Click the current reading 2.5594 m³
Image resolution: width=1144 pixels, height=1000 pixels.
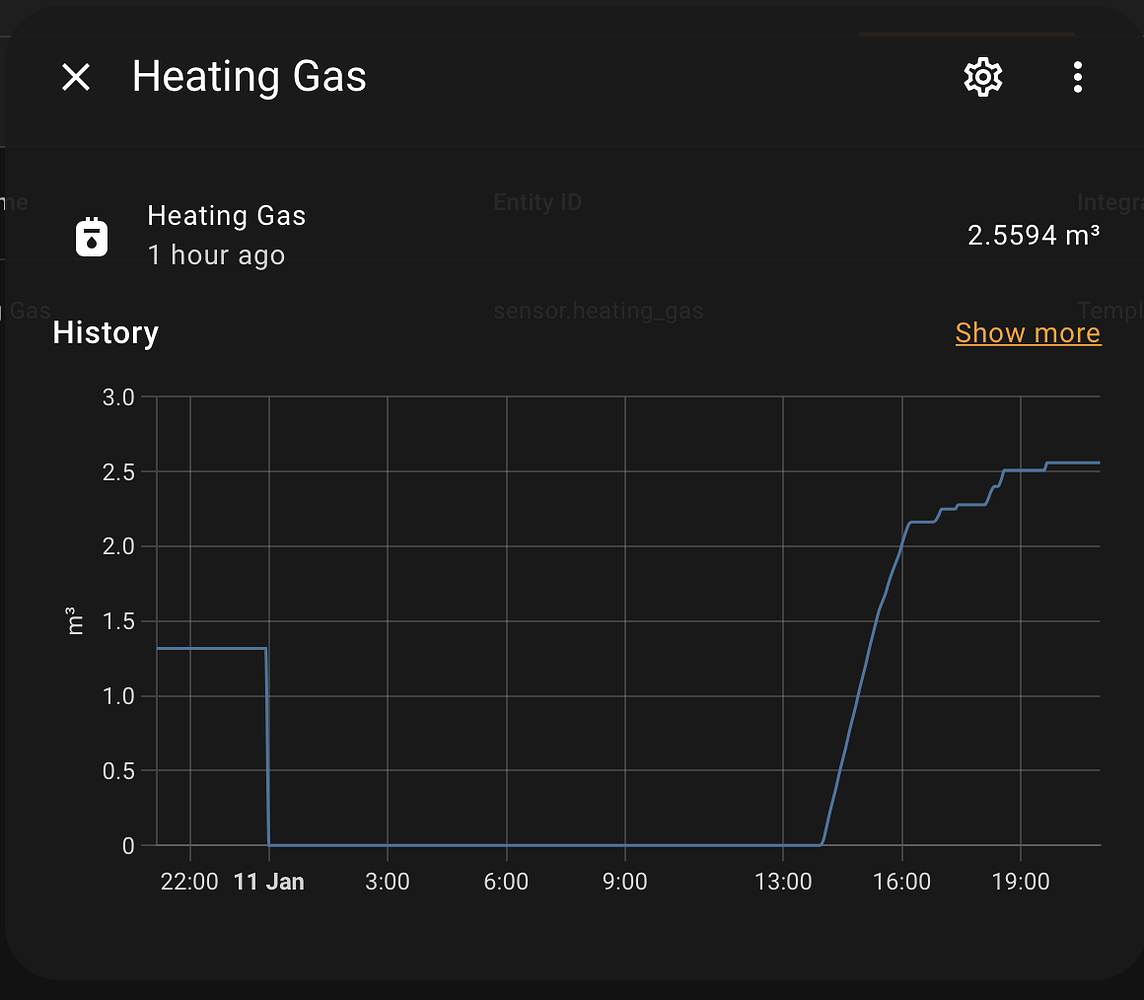pyautogui.click(x=1035, y=235)
